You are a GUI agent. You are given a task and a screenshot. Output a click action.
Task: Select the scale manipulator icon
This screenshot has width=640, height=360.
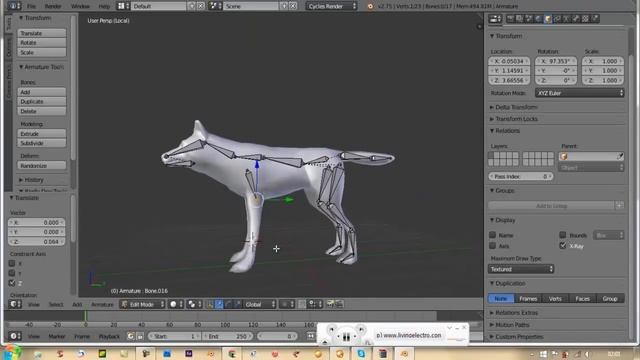238,304
